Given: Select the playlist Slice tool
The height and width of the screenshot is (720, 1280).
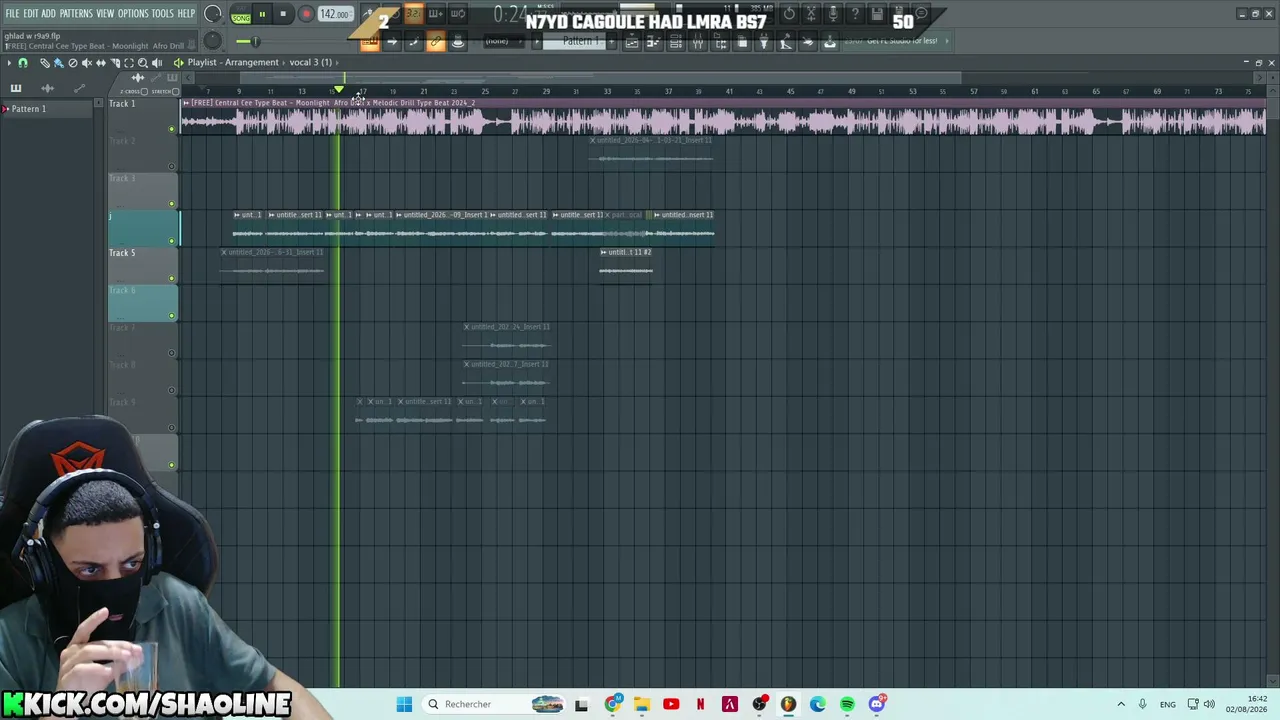Looking at the screenshot, I should click(x=114, y=62).
